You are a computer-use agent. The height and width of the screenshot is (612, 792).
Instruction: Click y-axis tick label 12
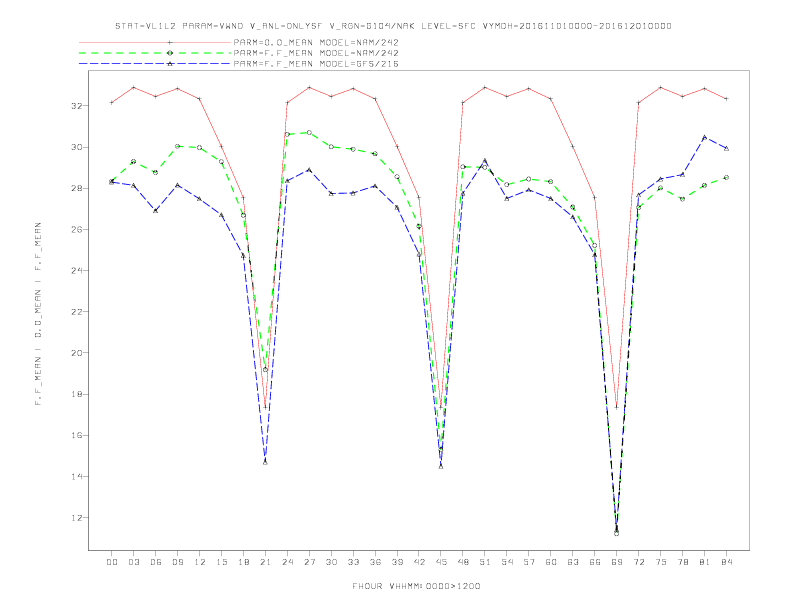(x=77, y=518)
